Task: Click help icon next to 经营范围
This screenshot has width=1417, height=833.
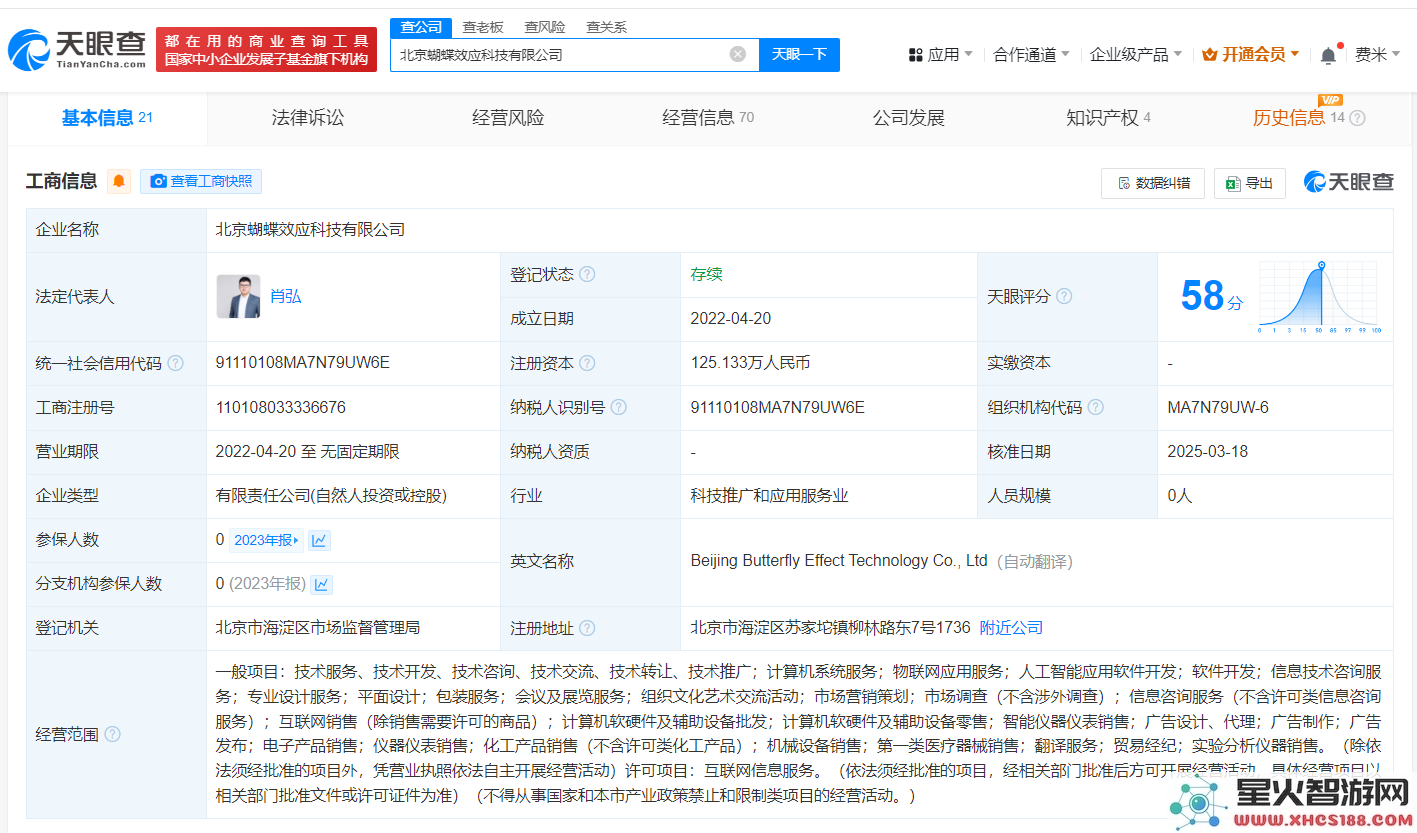Action: click(x=112, y=734)
